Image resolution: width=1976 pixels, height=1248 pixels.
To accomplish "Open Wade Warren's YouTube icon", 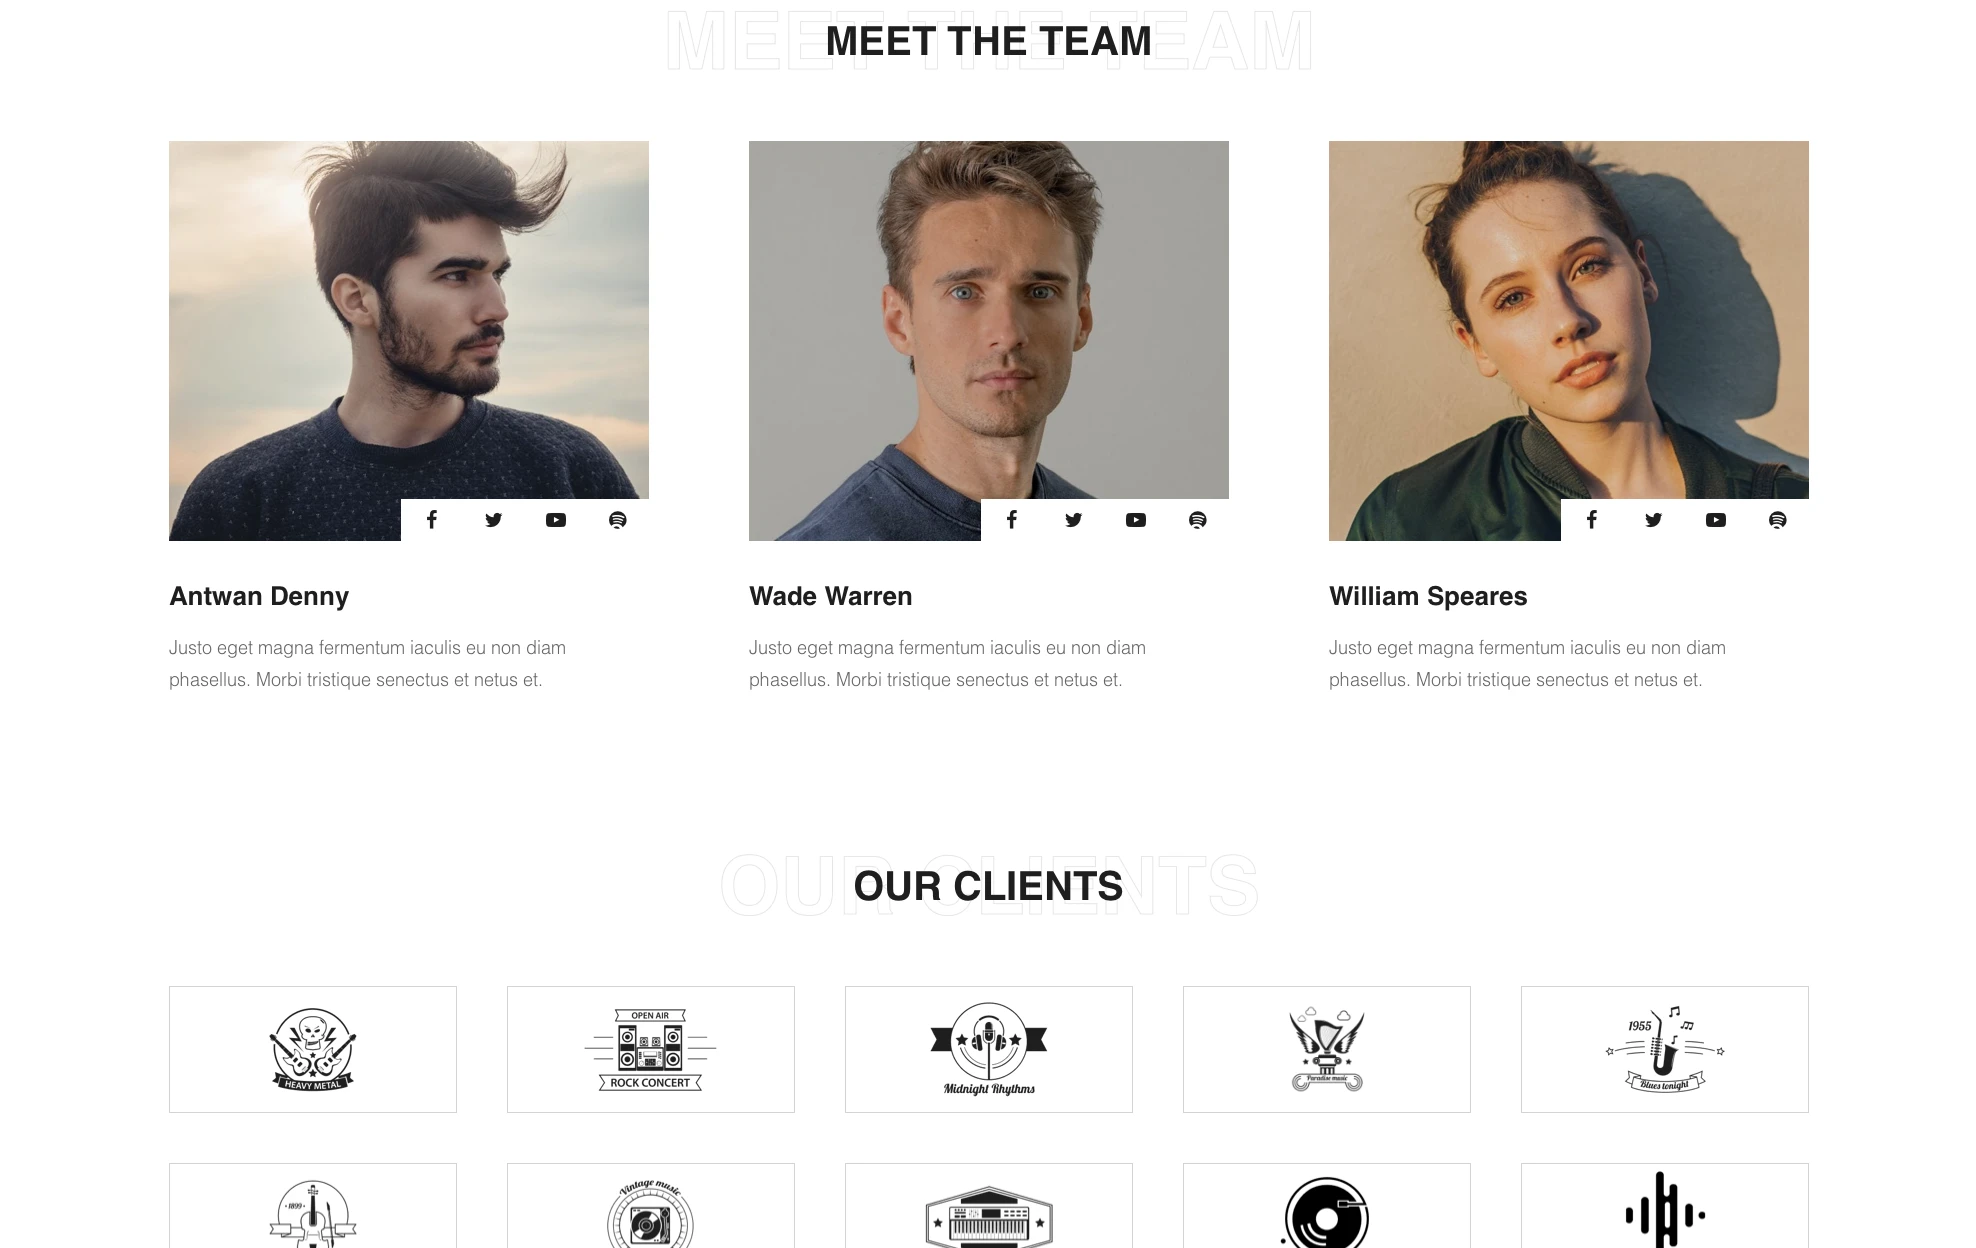I will [x=1136, y=520].
